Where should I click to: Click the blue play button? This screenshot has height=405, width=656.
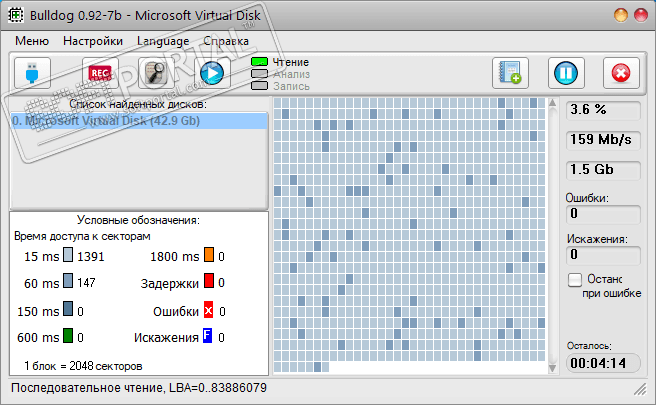click(x=212, y=73)
